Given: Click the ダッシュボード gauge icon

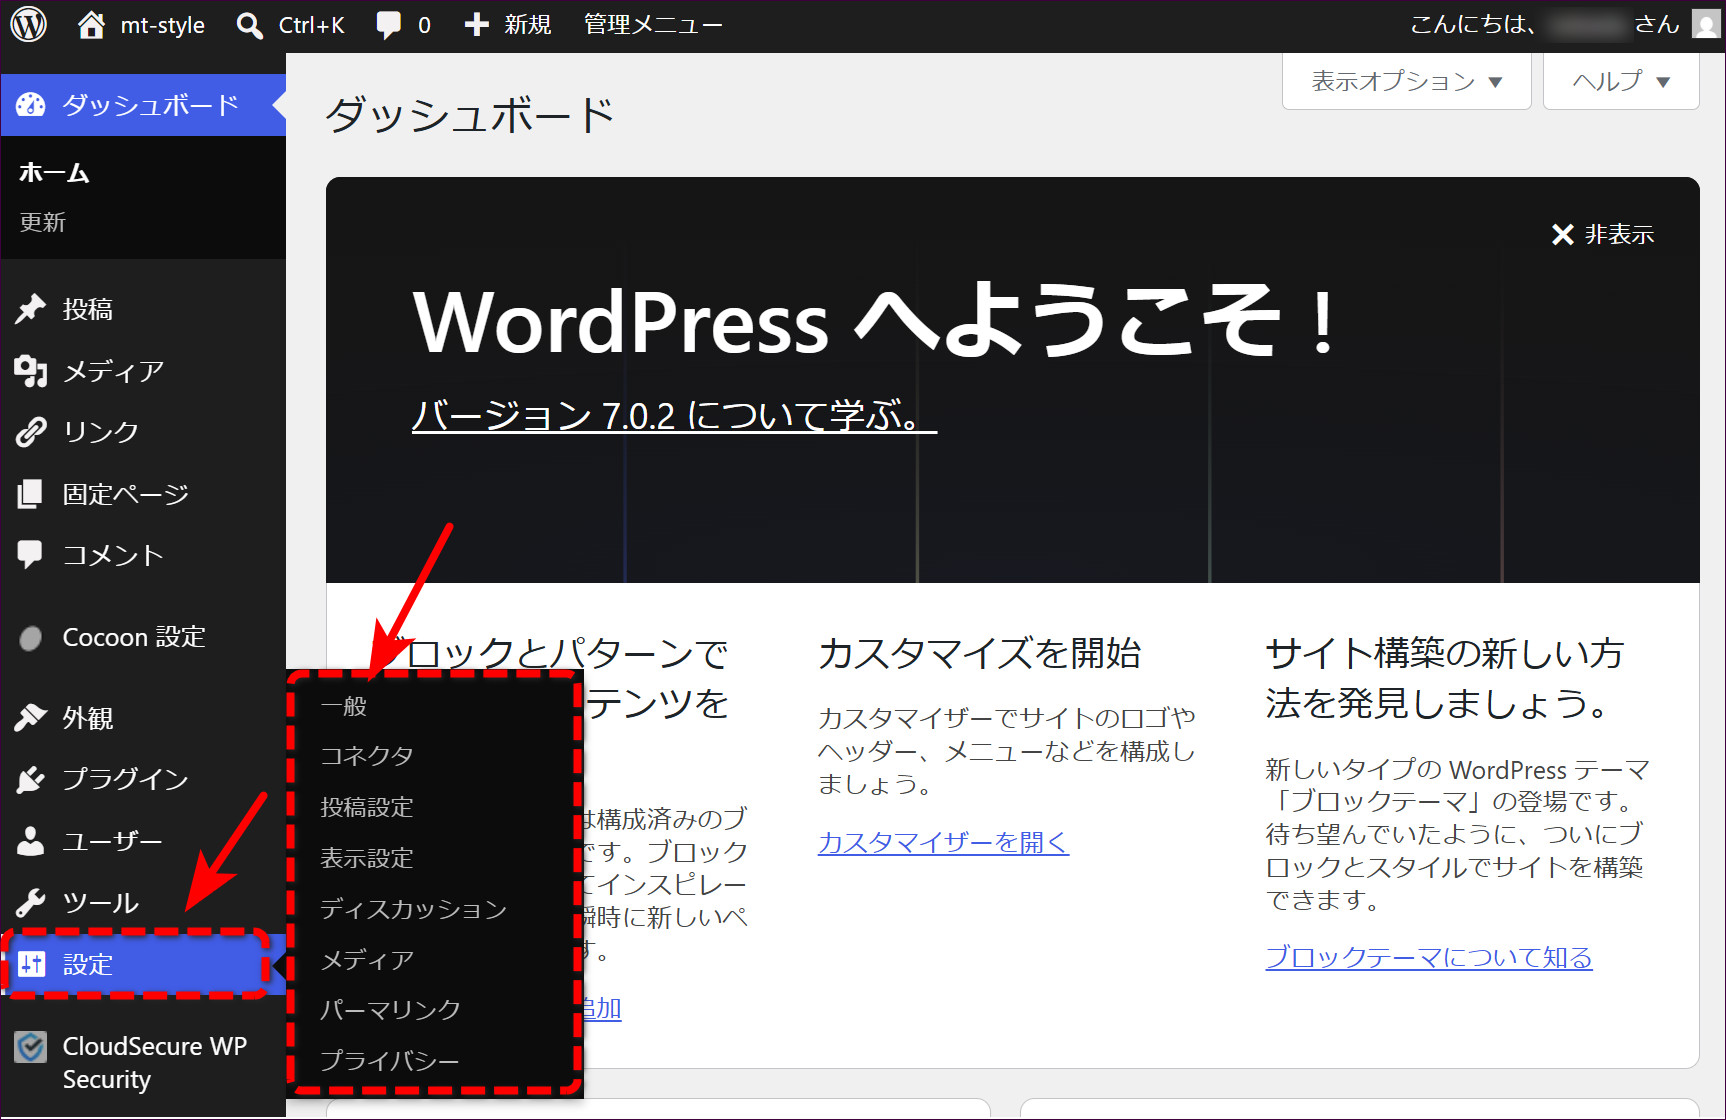Looking at the screenshot, I should [x=31, y=105].
